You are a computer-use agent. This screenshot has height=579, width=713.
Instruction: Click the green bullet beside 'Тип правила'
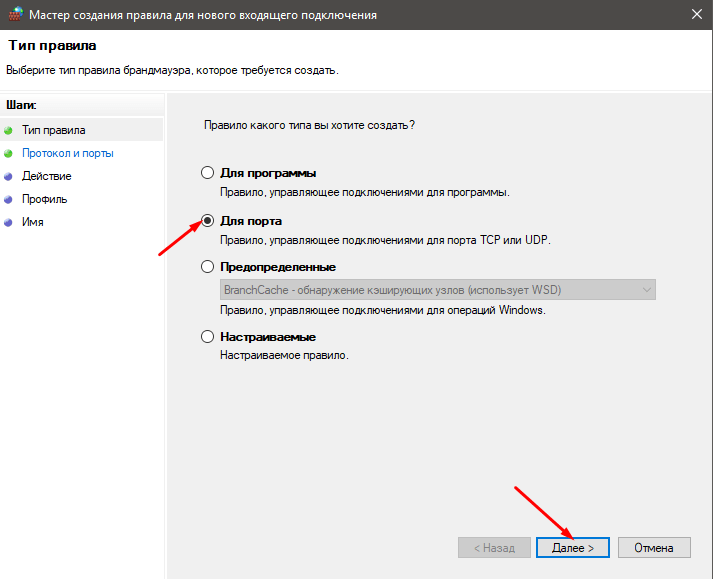[8, 131]
